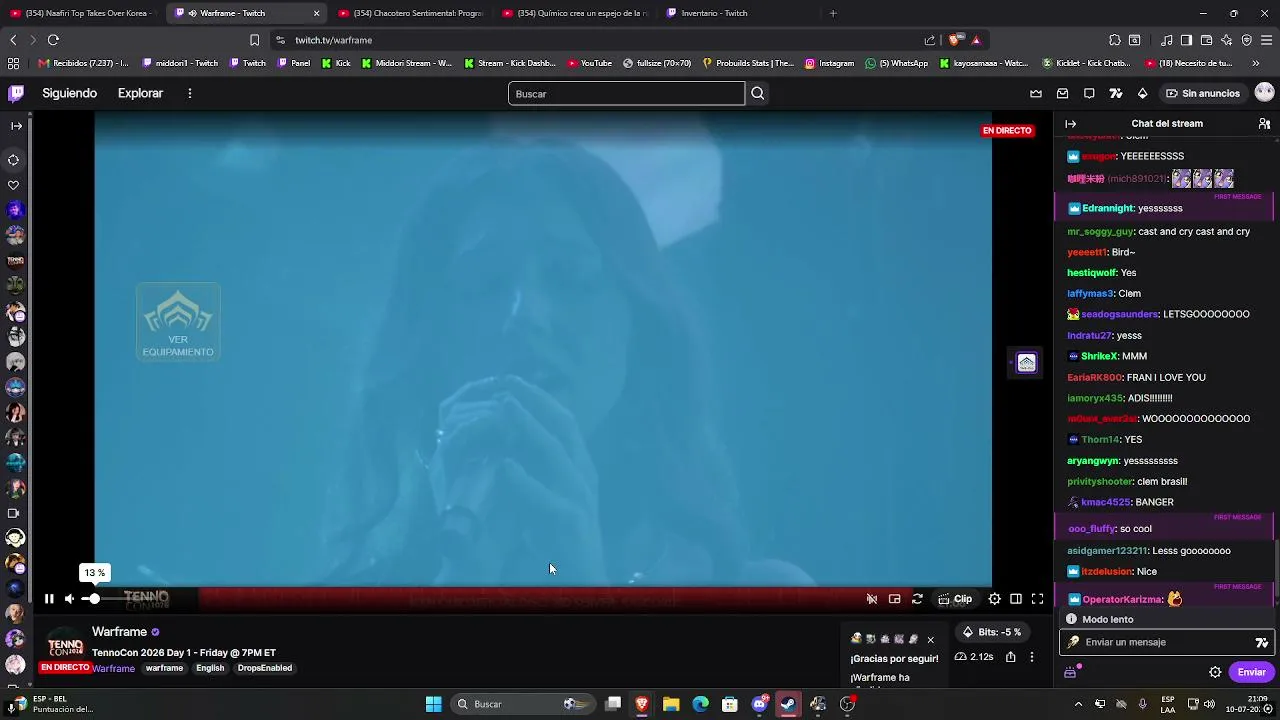Open the WhatsApp bookmark
This screenshot has height=720, width=1280.
pyautogui.click(x=896, y=63)
